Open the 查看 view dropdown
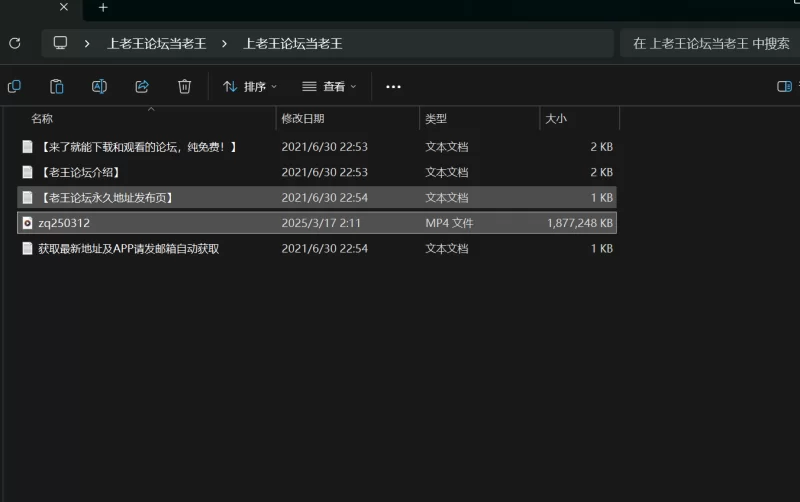 [328, 87]
